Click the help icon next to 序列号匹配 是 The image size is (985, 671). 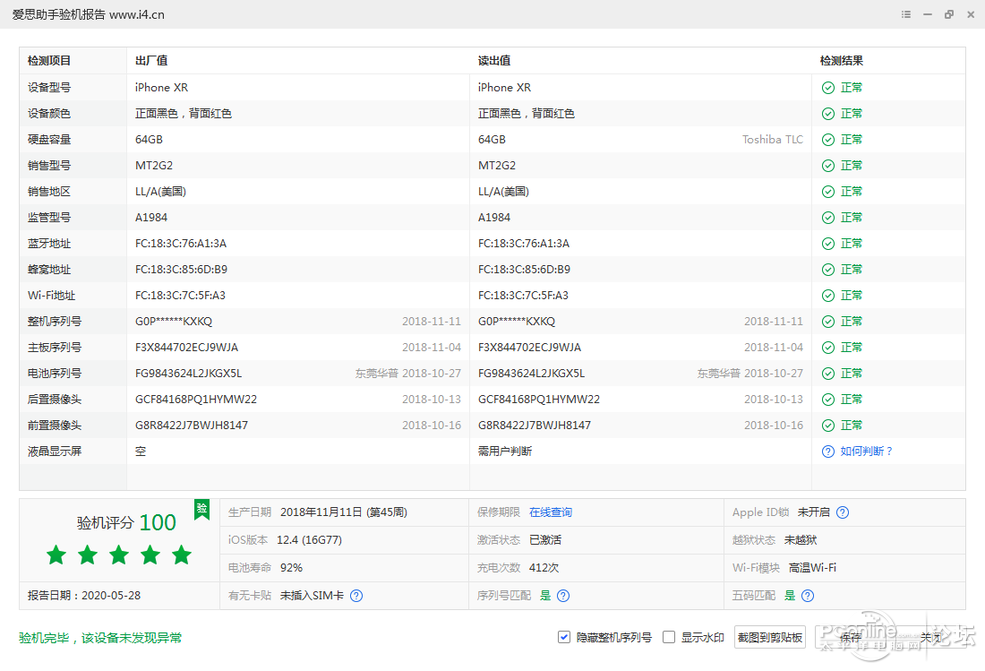[563, 596]
